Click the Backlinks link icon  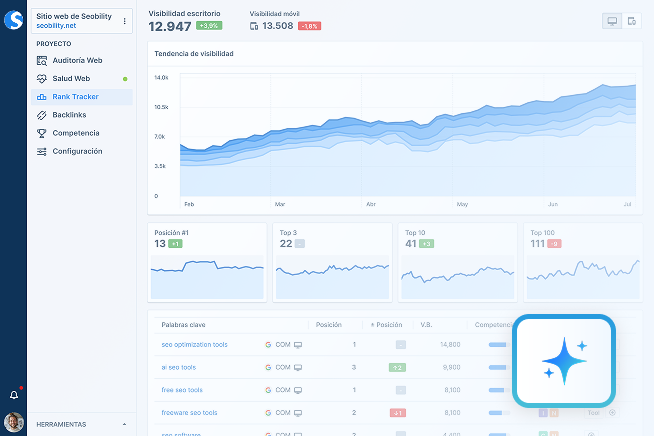(42, 115)
